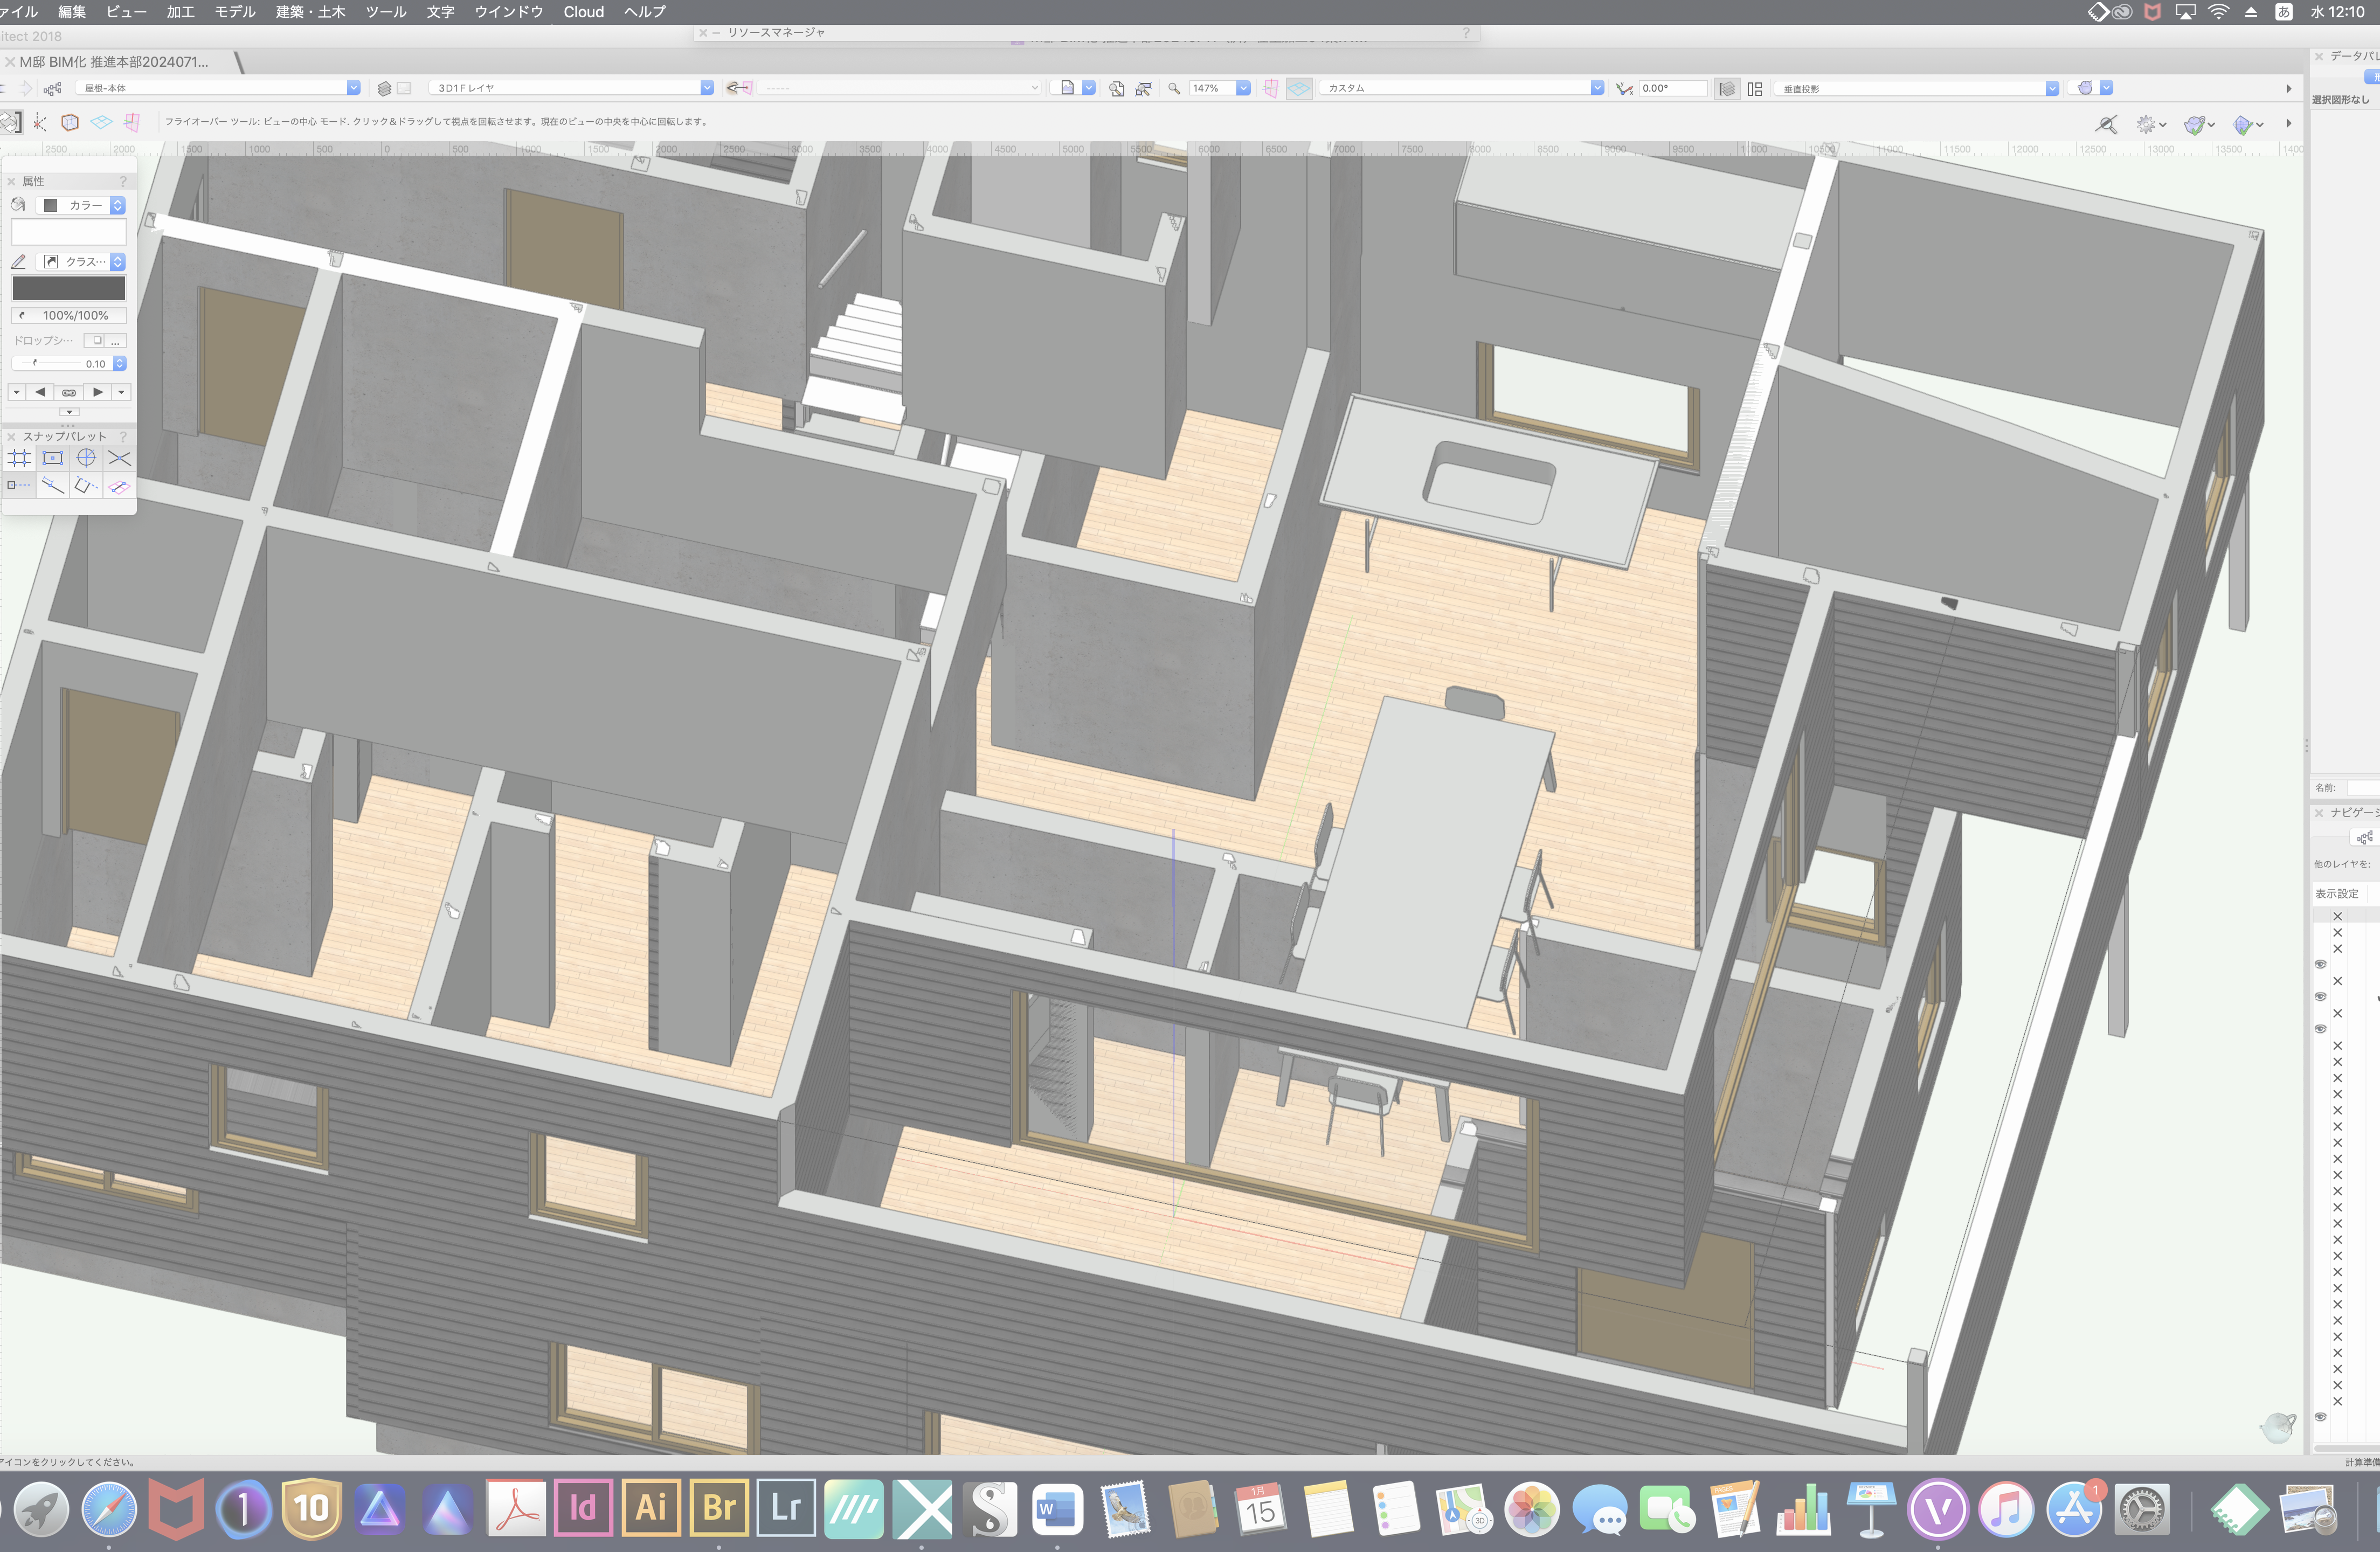This screenshot has height=1552, width=2380.
Task: Click the Flyover interactive origin mode icon
Action: coord(39,122)
